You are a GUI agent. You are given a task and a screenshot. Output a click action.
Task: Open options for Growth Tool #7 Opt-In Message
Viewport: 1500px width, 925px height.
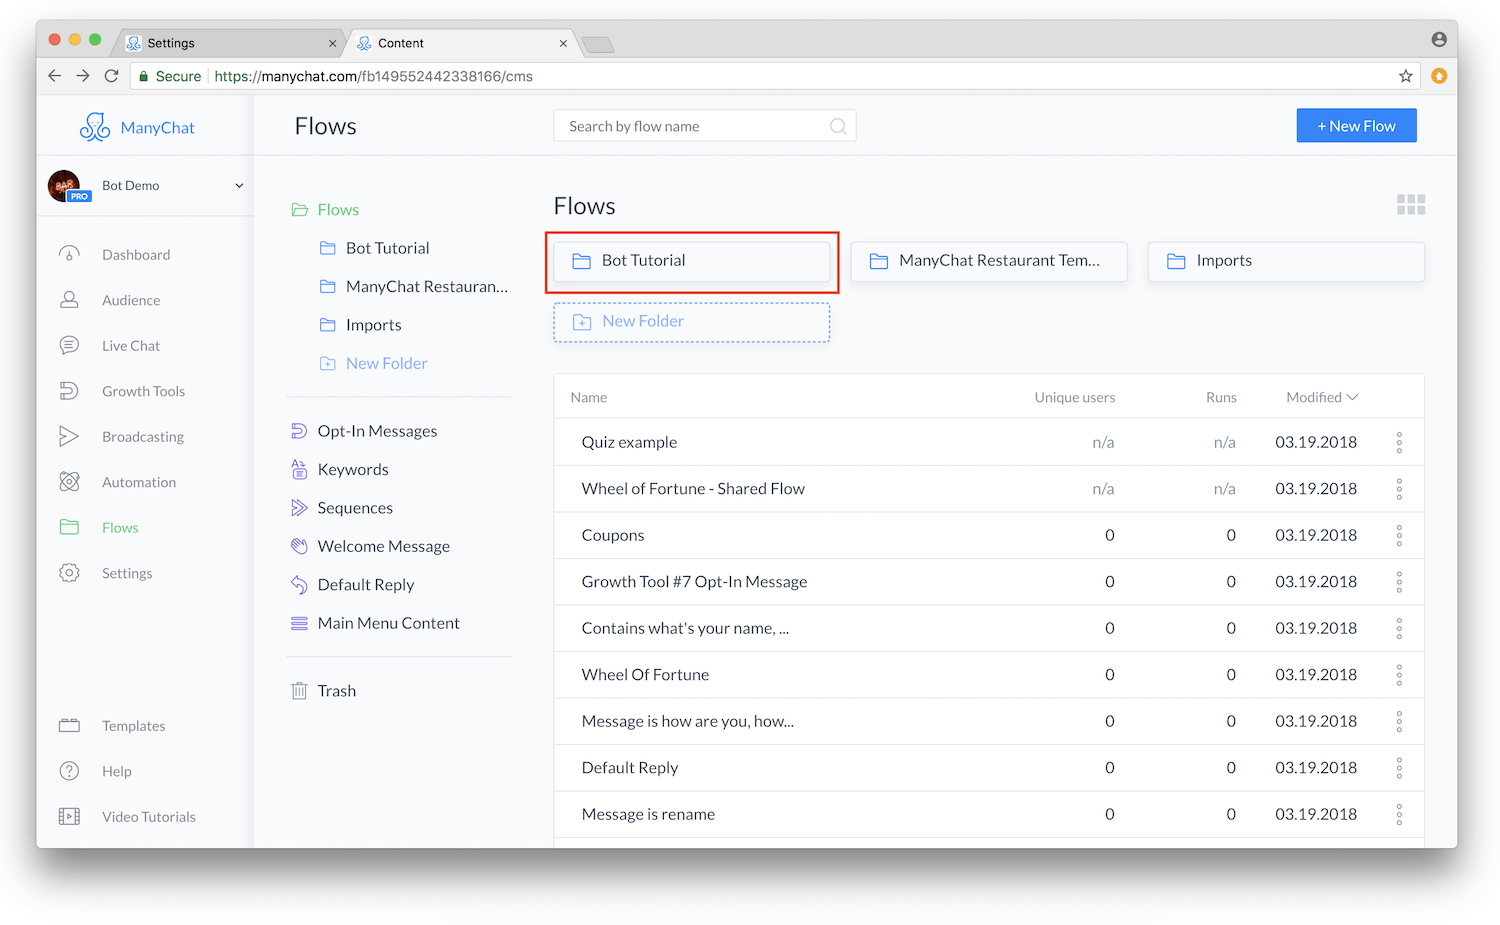click(1399, 582)
